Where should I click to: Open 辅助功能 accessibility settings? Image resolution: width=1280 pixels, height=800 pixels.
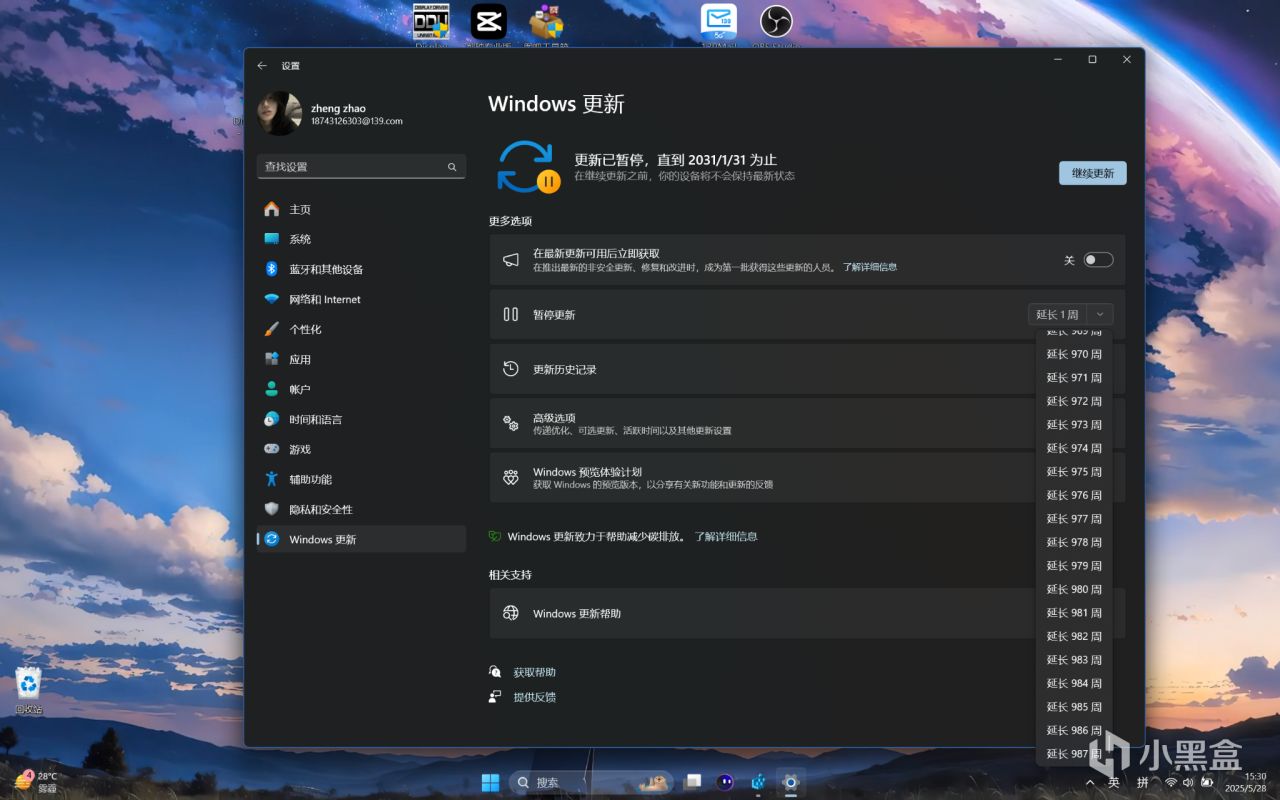(x=361, y=479)
